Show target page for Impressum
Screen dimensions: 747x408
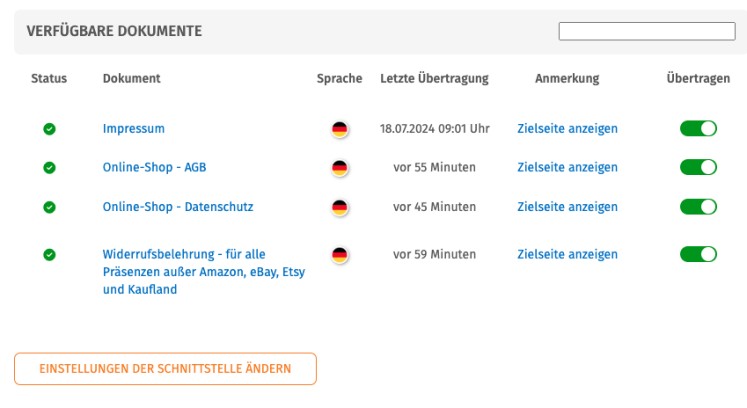(567, 129)
